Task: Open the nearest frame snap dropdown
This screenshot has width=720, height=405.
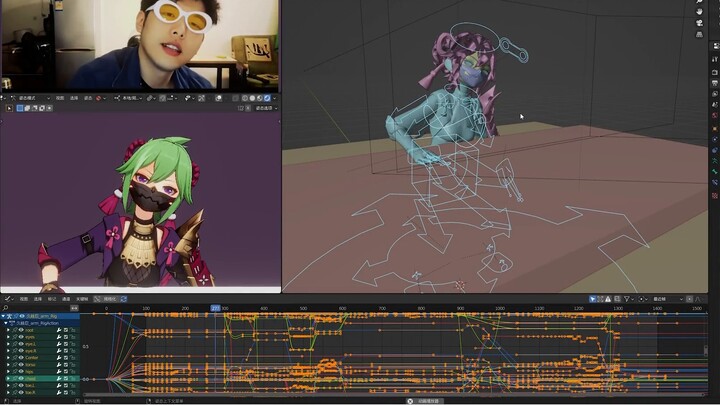Action: (667, 299)
